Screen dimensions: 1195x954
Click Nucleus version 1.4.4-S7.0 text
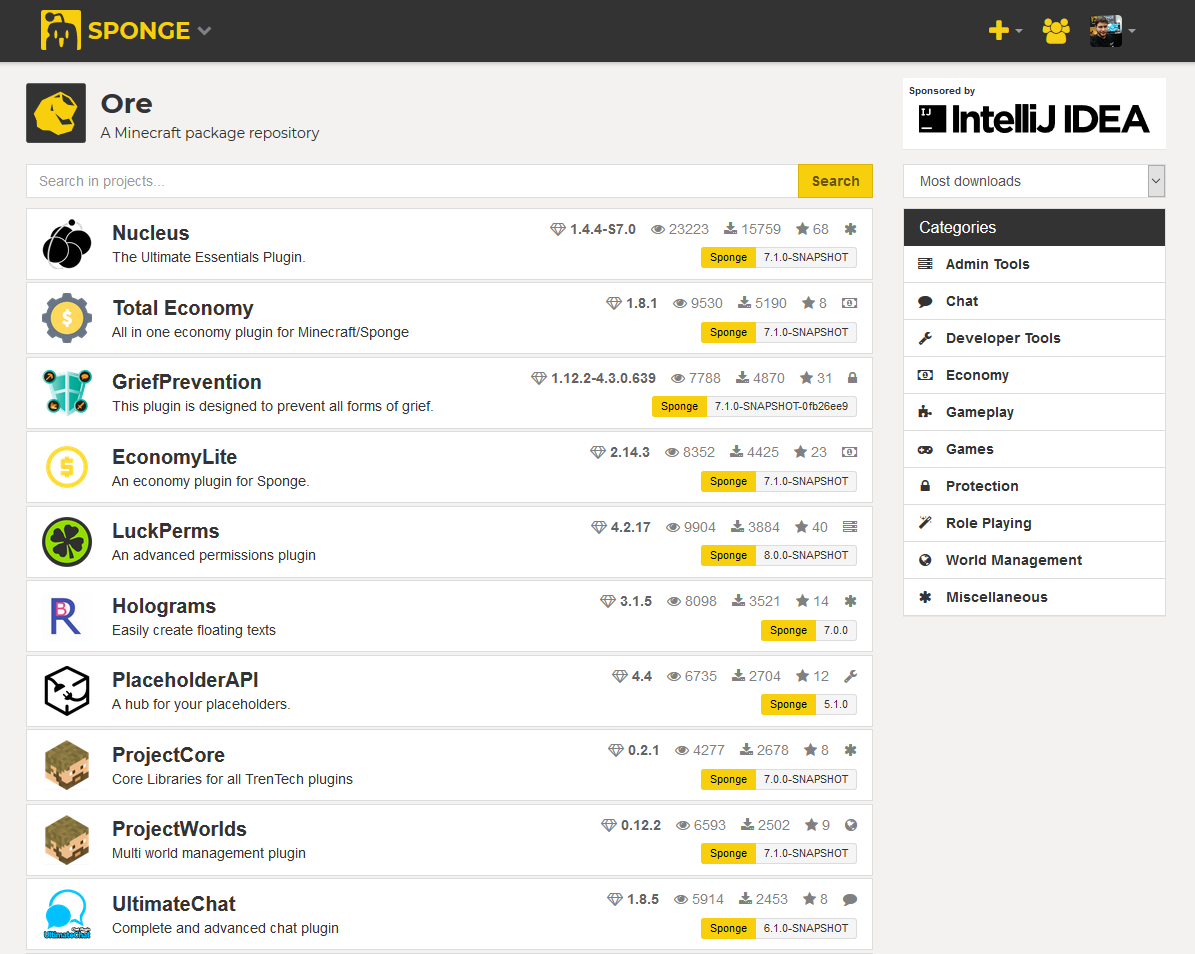603,229
